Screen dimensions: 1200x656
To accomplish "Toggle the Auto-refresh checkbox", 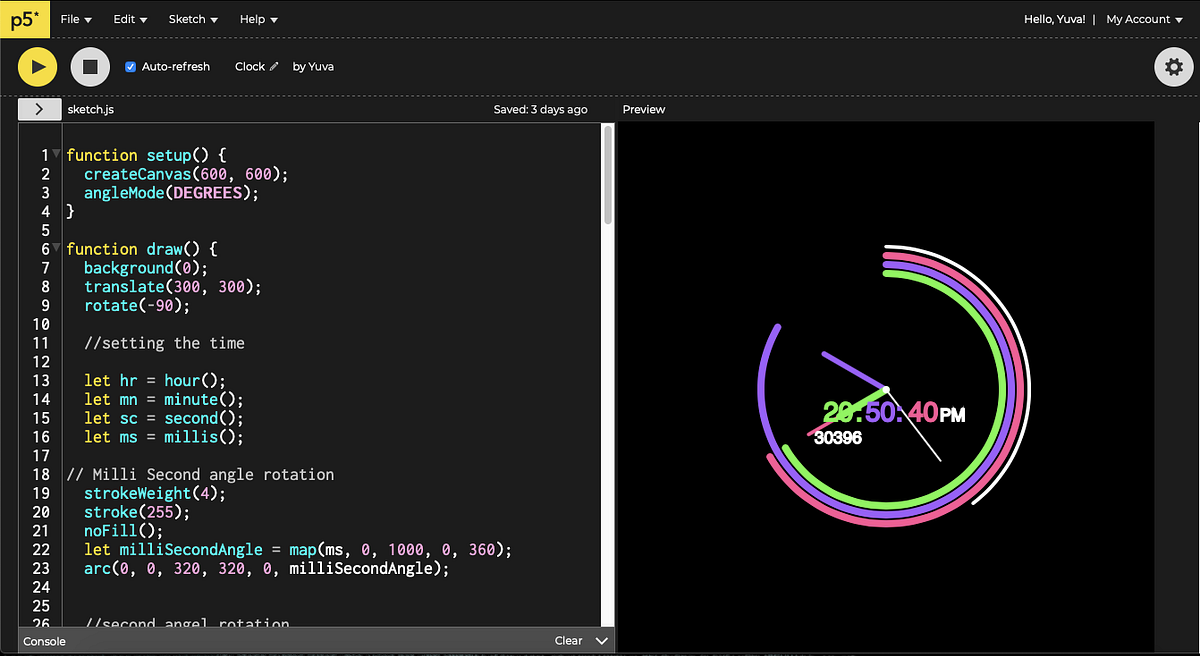I will pos(129,66).
